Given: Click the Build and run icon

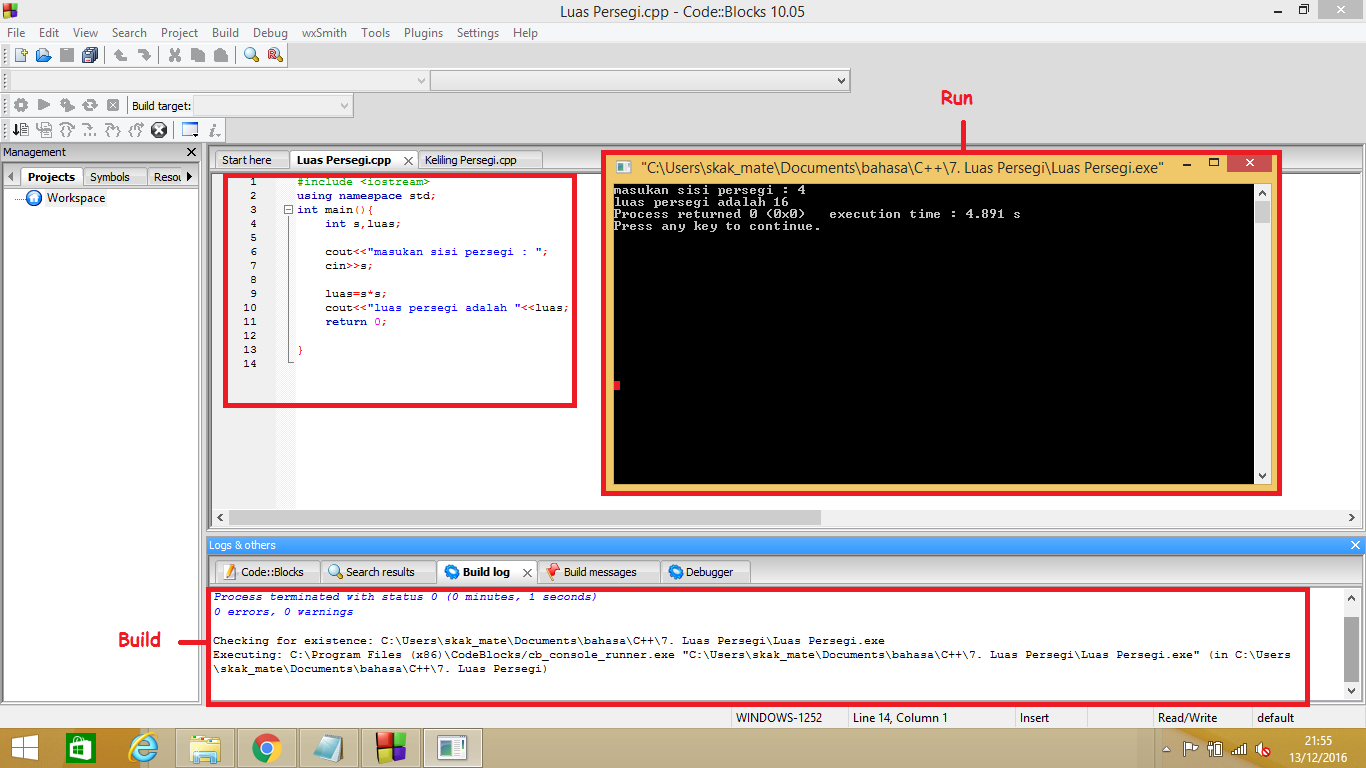Looking at the screenshot, I should (x=67, y=105).
